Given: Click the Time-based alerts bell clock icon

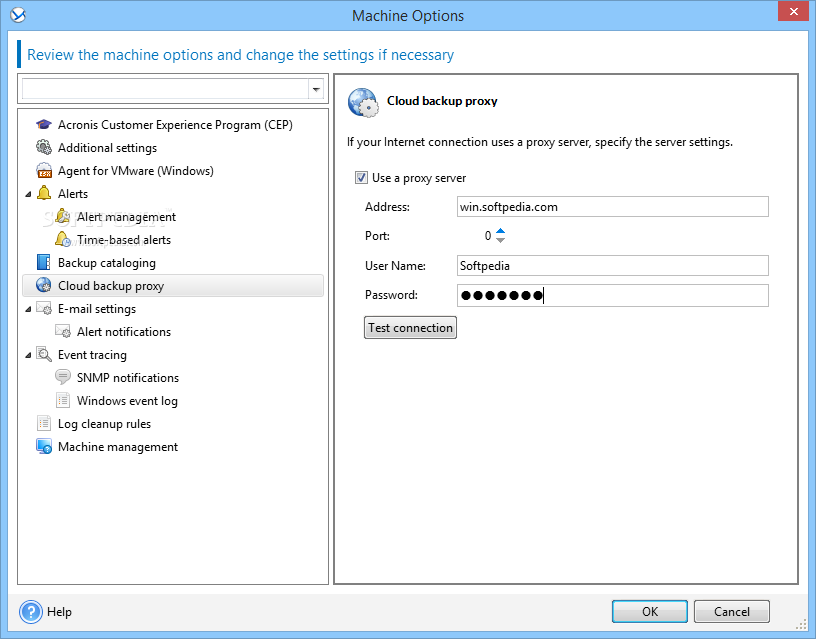Looking at the screenshot, I should (63, 239).
